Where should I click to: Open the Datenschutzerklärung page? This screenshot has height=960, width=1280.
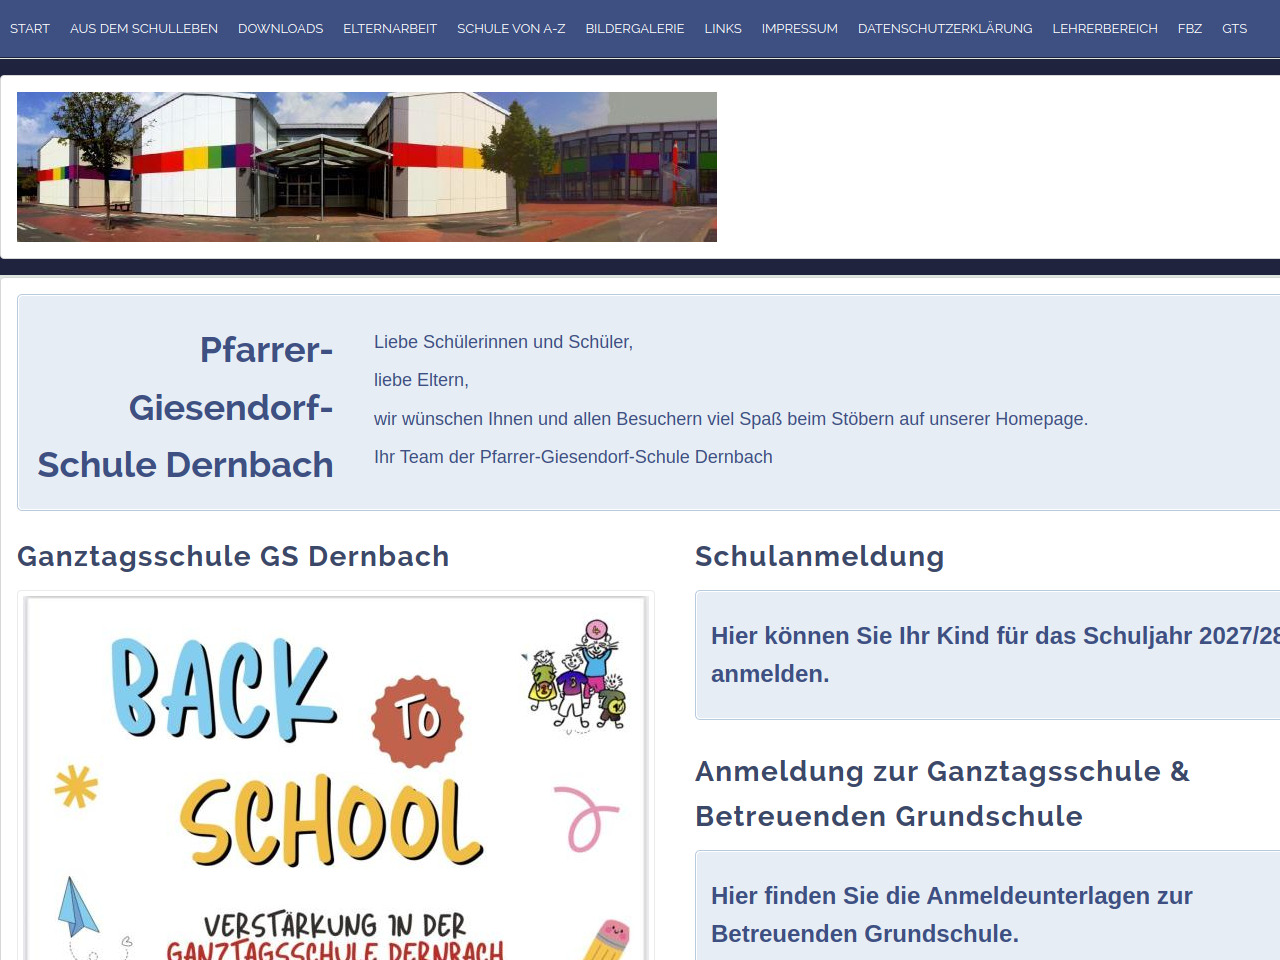[x=945, y=29]
